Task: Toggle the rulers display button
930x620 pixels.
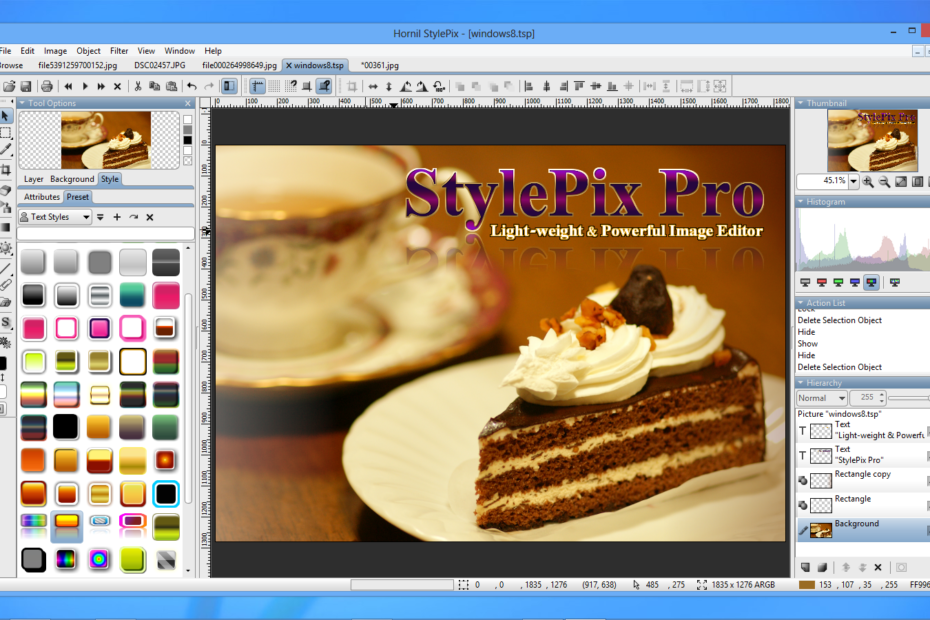Action: click(x=257, y=87)
